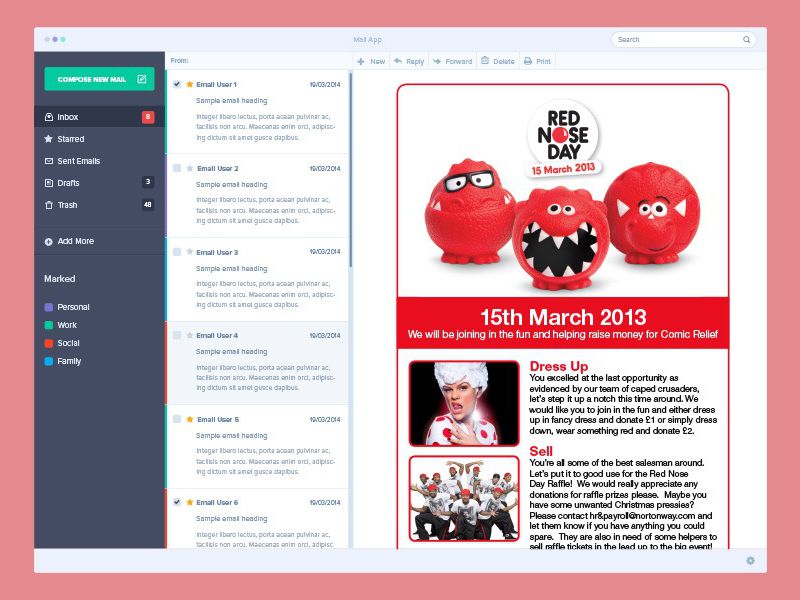
Task: Click the printer icon in toolbar
Action: [528, 61]
